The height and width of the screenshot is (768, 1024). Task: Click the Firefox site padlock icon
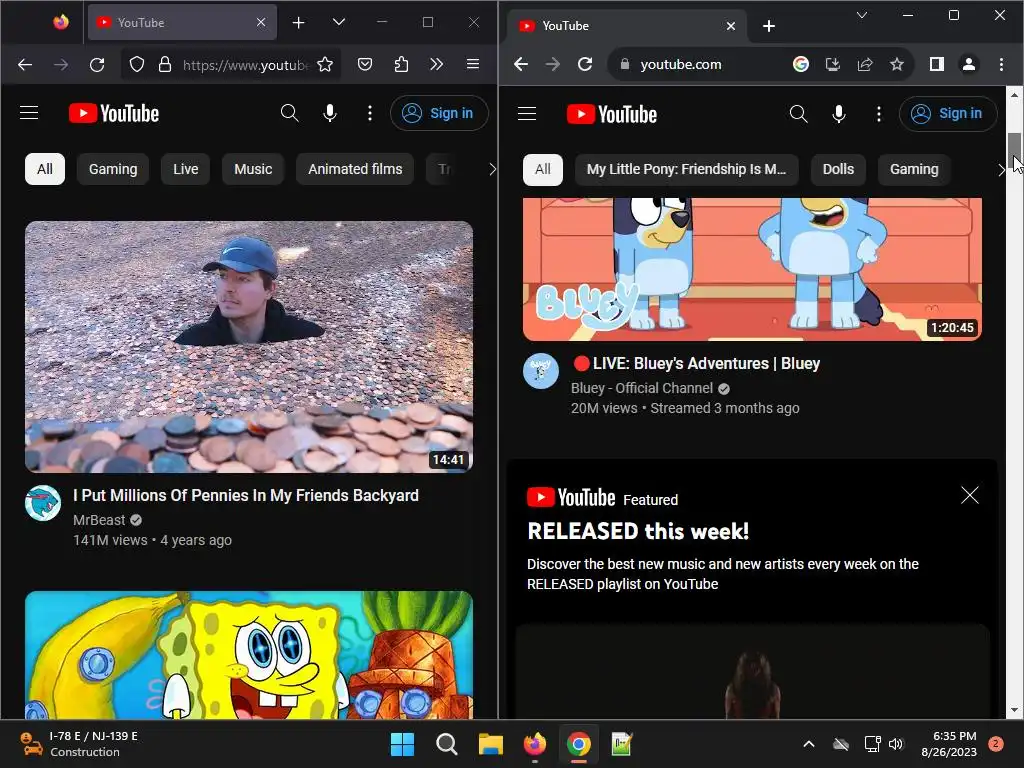165,64
